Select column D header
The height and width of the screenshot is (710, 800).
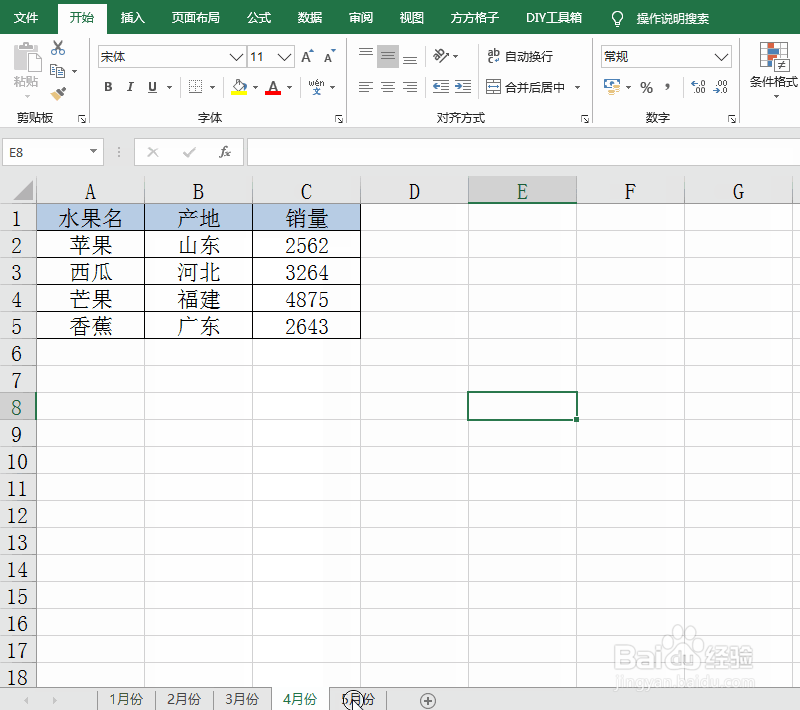414,191
